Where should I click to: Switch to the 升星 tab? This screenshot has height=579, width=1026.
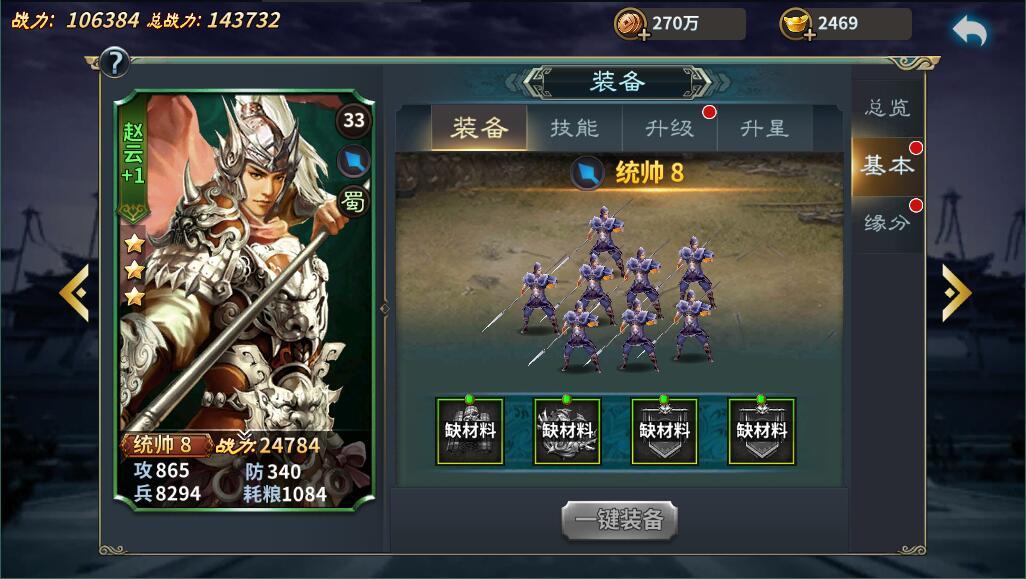tap(764, 128)
